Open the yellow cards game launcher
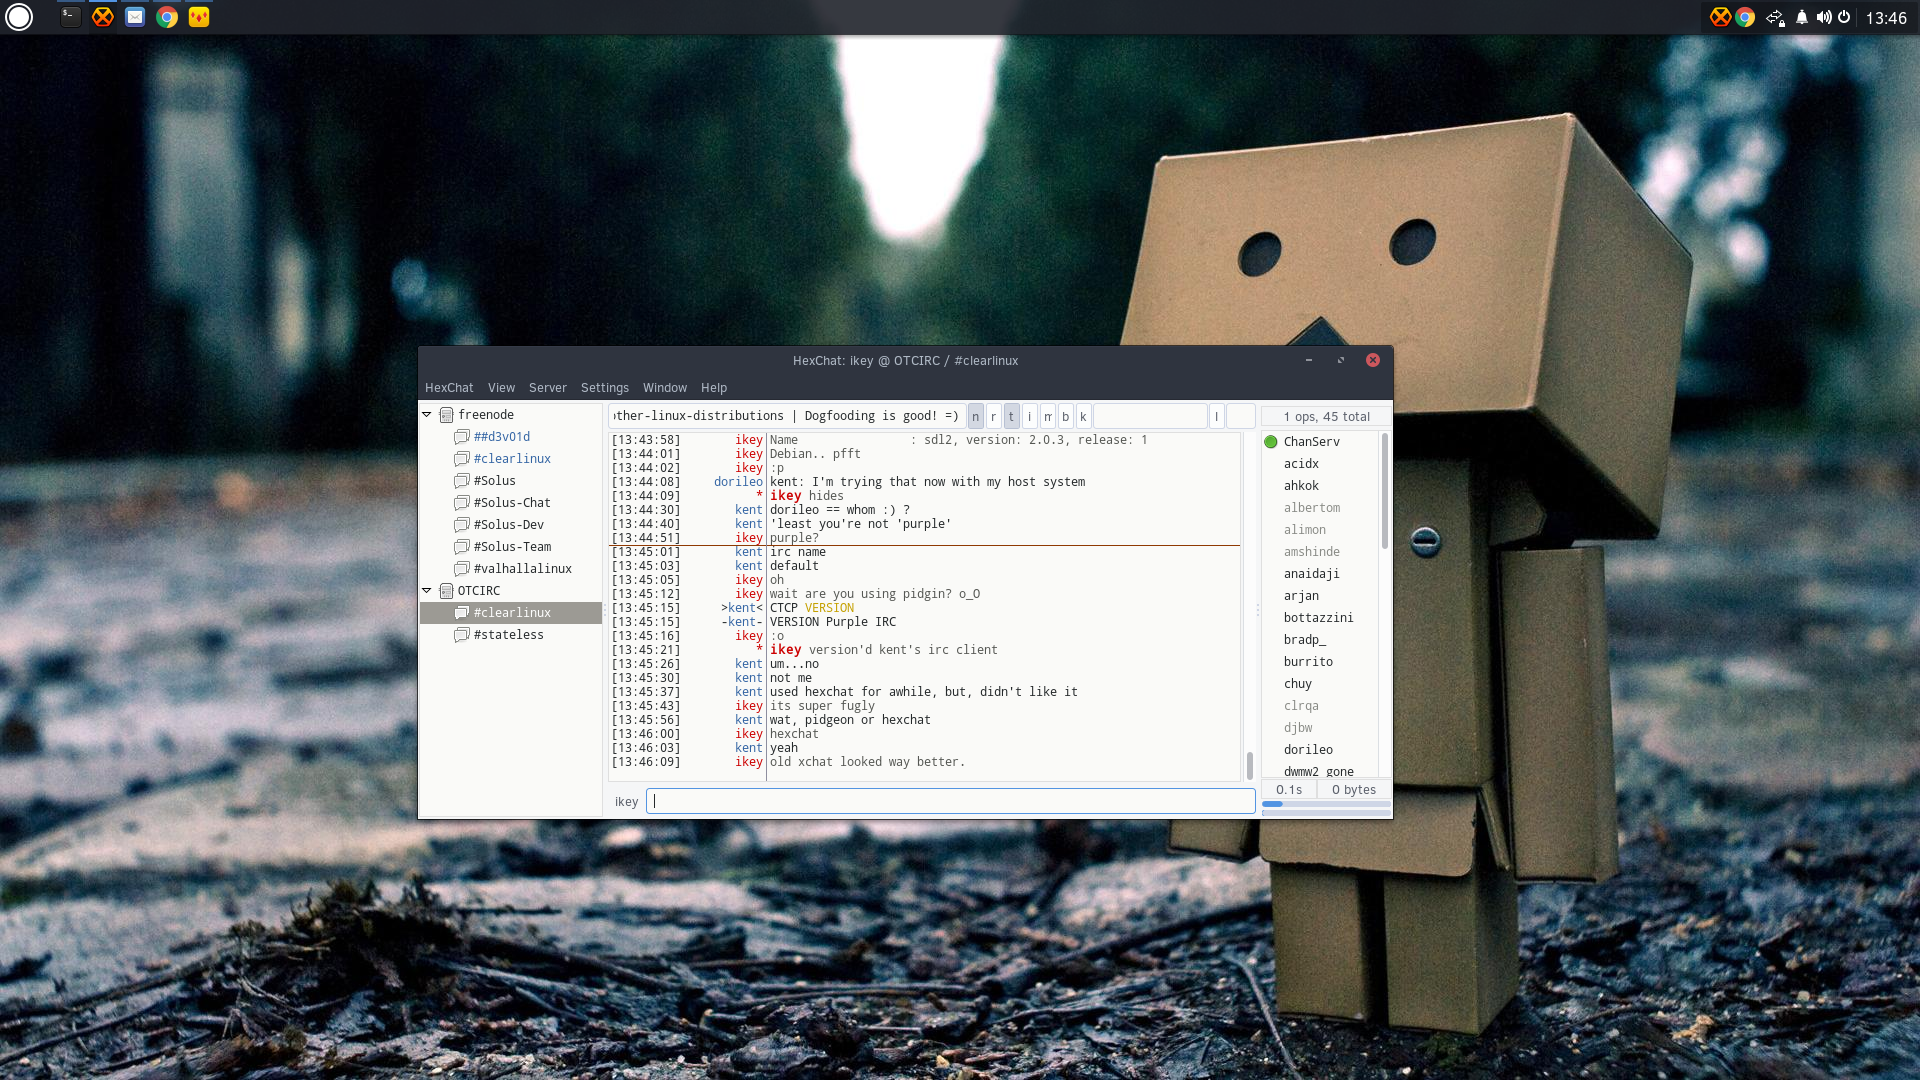The height and width of the screenshot is (1080, 1920). coord(199,17)
